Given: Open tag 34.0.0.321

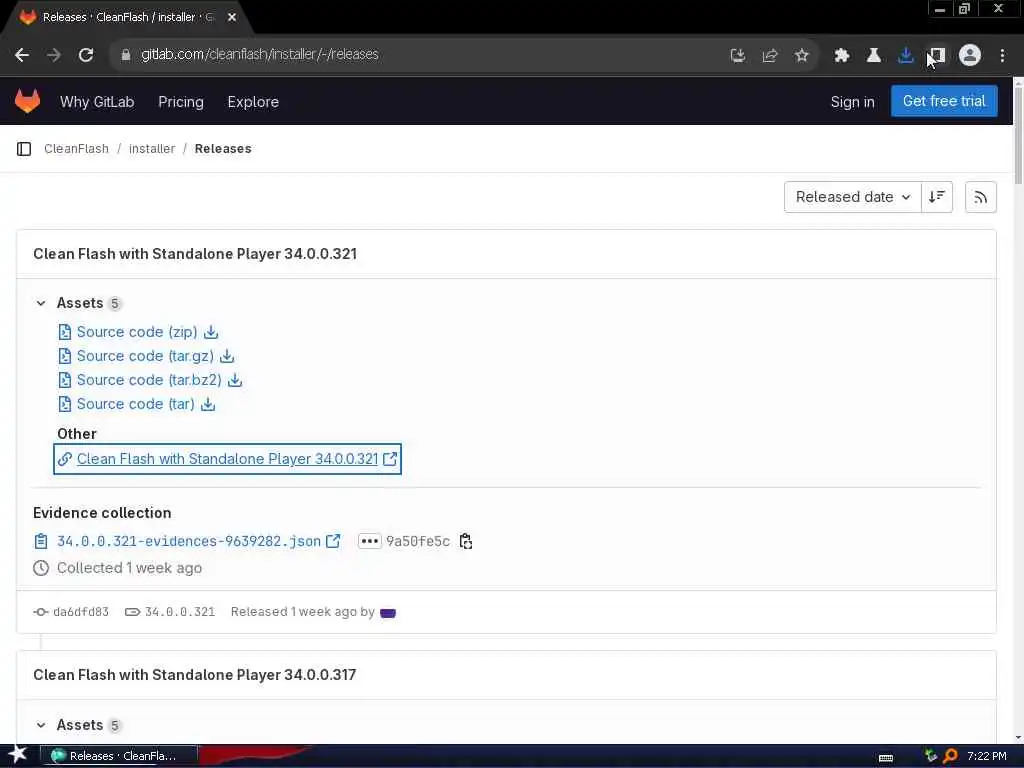Looking at the screenshot, I should [180, 612].
